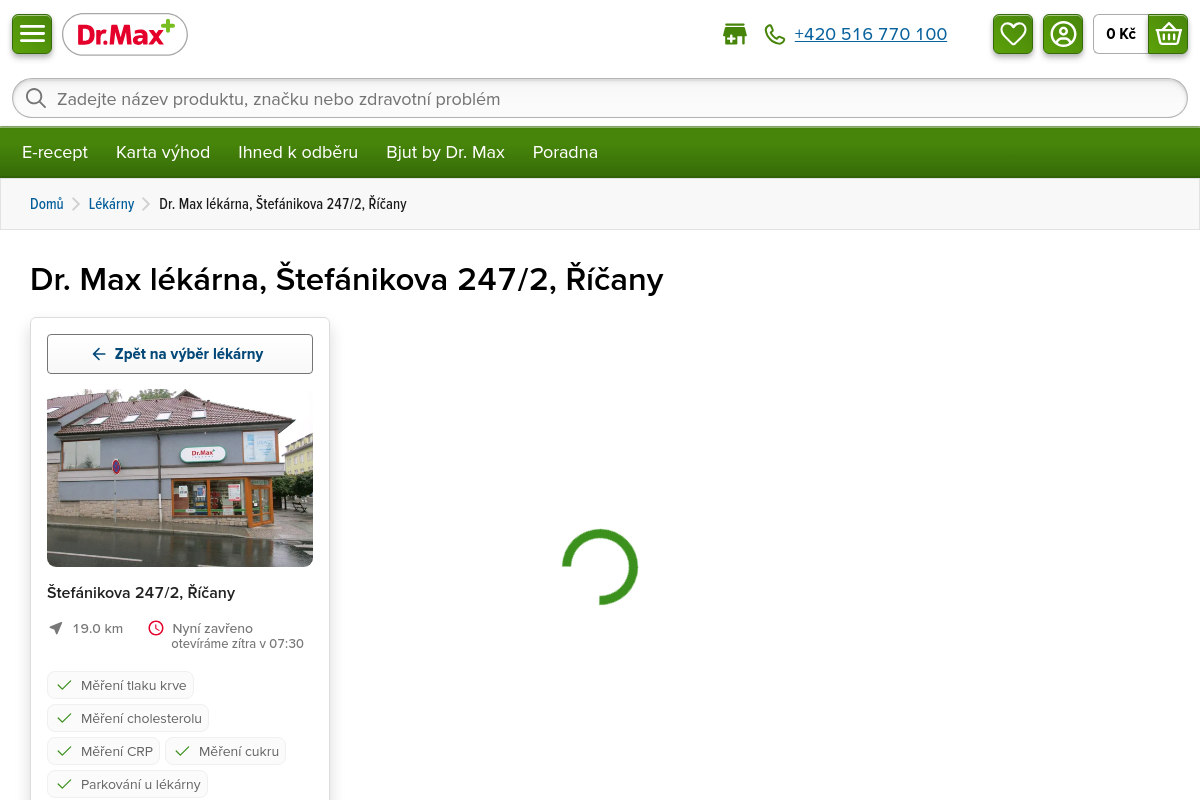The width and height of the screenshot is (1200, 800).
Task: Click the product search input field
Action: [600, 98]
